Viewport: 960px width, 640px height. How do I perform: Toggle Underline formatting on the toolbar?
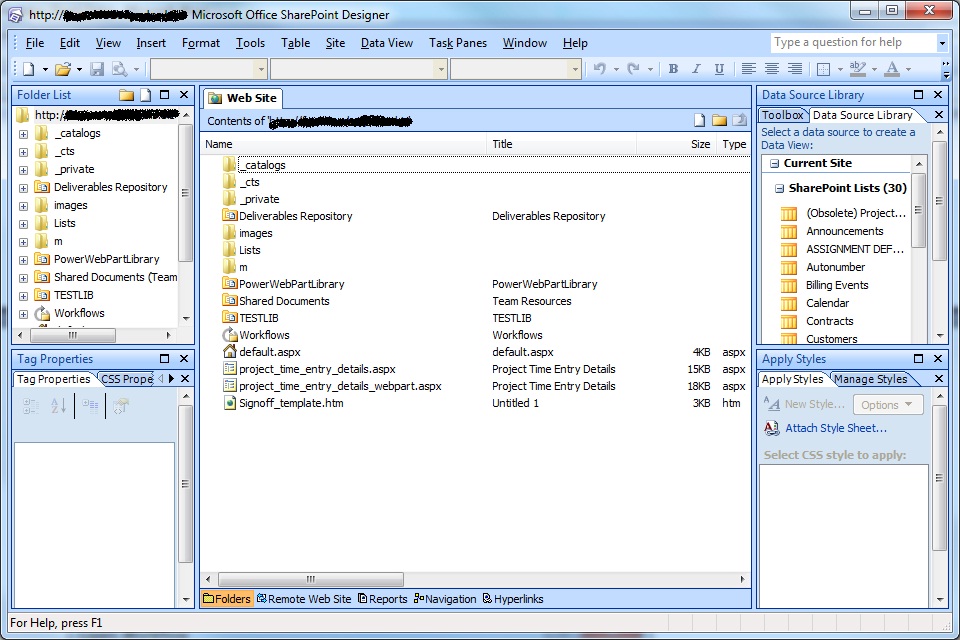(x=720, y=68)
